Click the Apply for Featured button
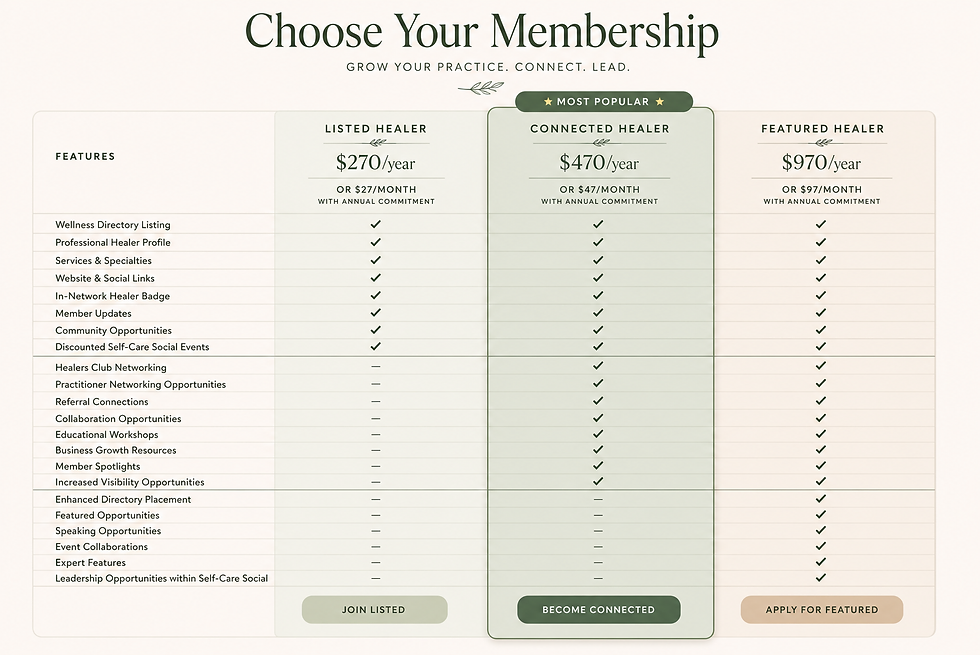This screenshot has width=980, height=655. click(822, 609)
